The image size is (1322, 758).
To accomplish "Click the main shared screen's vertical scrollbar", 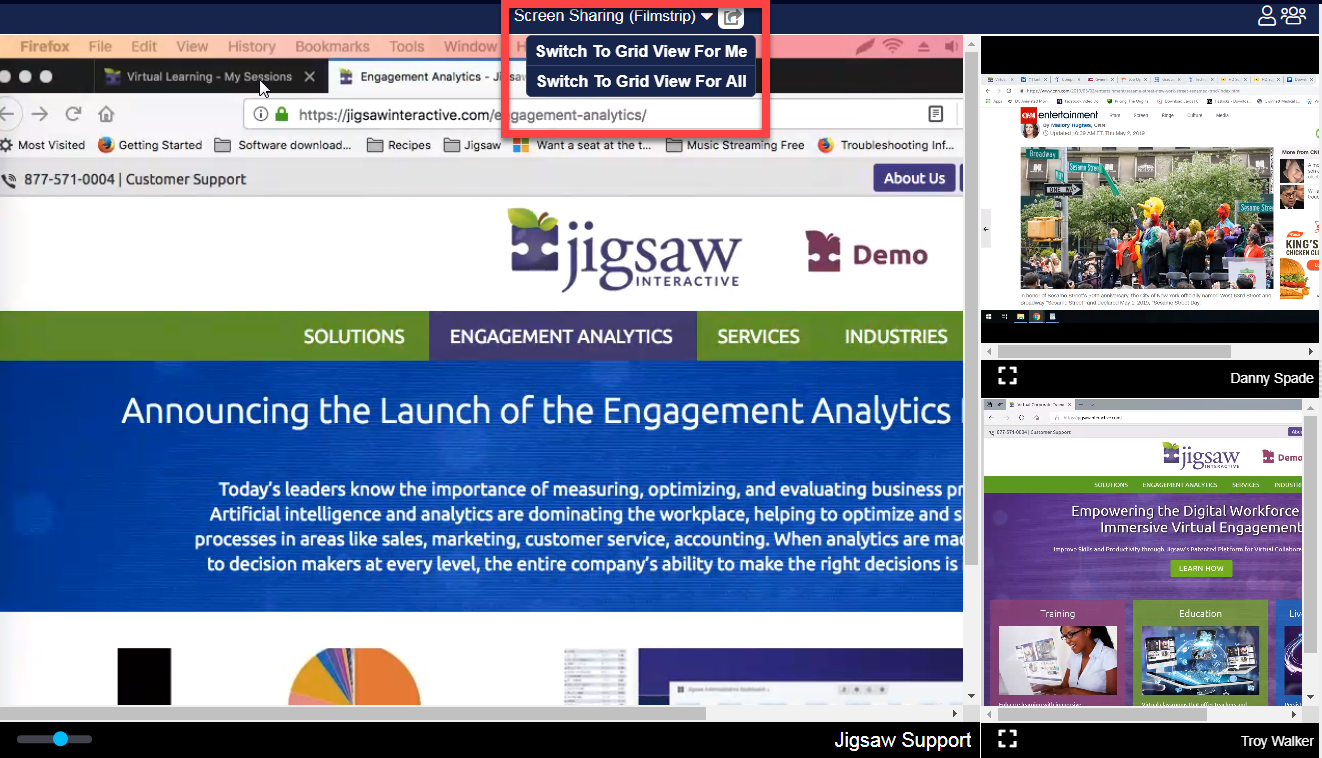I will [x=970, y=300].
